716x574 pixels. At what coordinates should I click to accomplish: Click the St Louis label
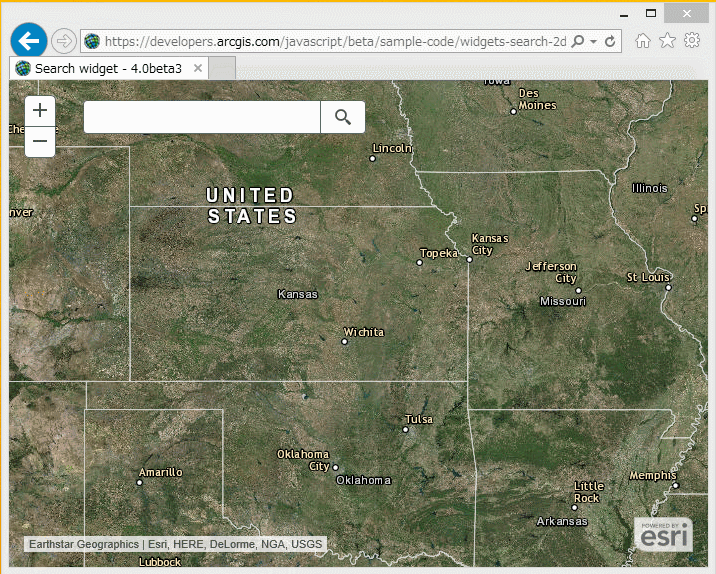tap(648, 277)
